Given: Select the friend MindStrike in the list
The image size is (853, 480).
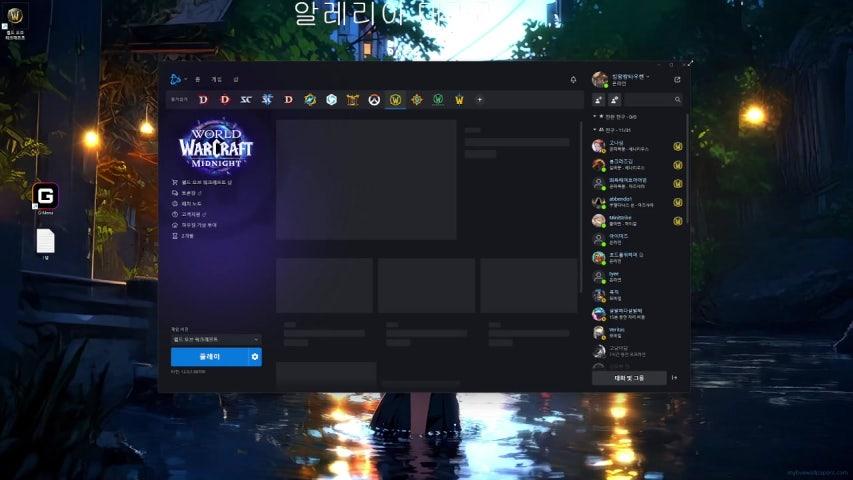Looking at the screenshot, I should tap(638, 220).
